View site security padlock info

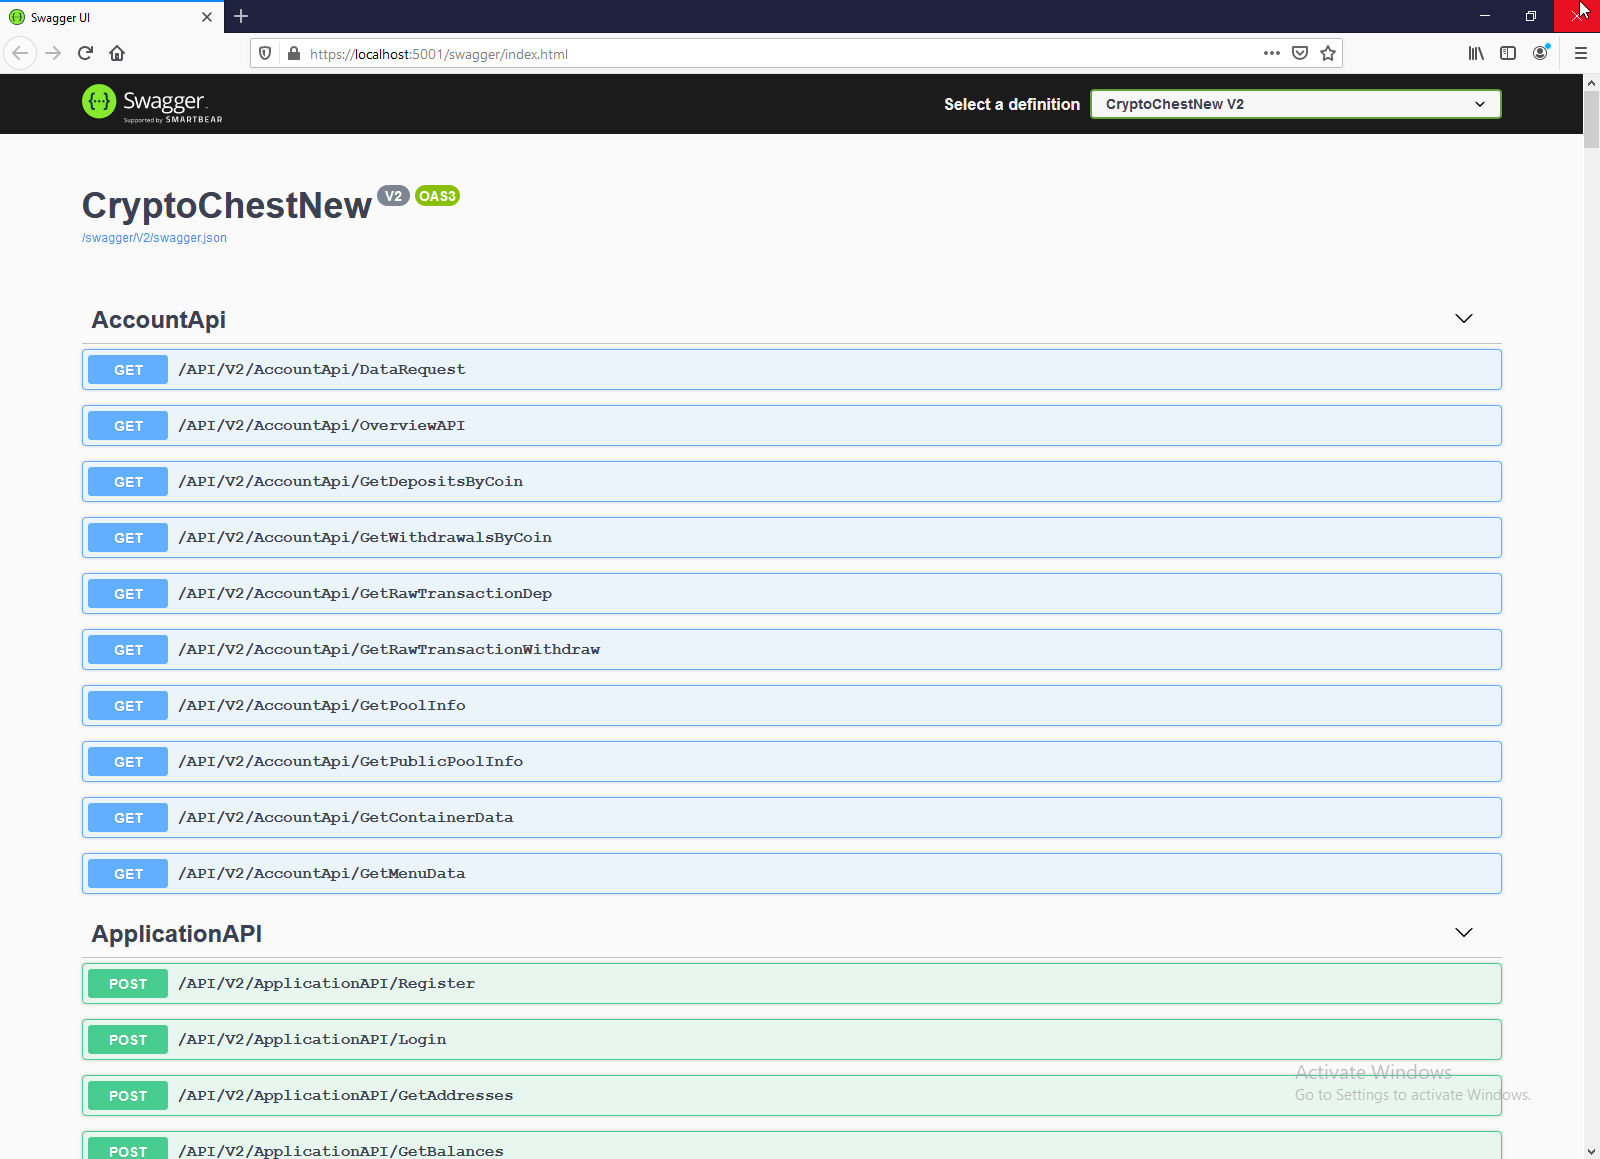click(294, 54)
